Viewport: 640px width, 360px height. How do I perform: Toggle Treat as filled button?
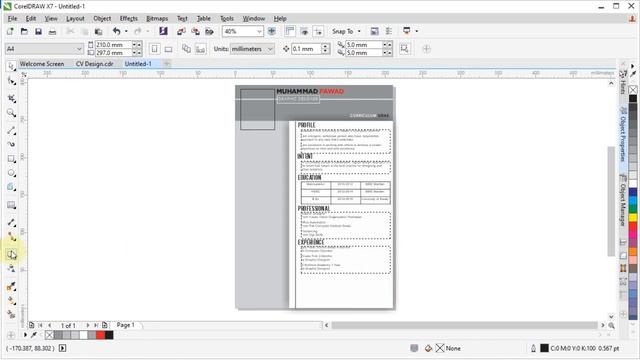click(x=404, y=49)
